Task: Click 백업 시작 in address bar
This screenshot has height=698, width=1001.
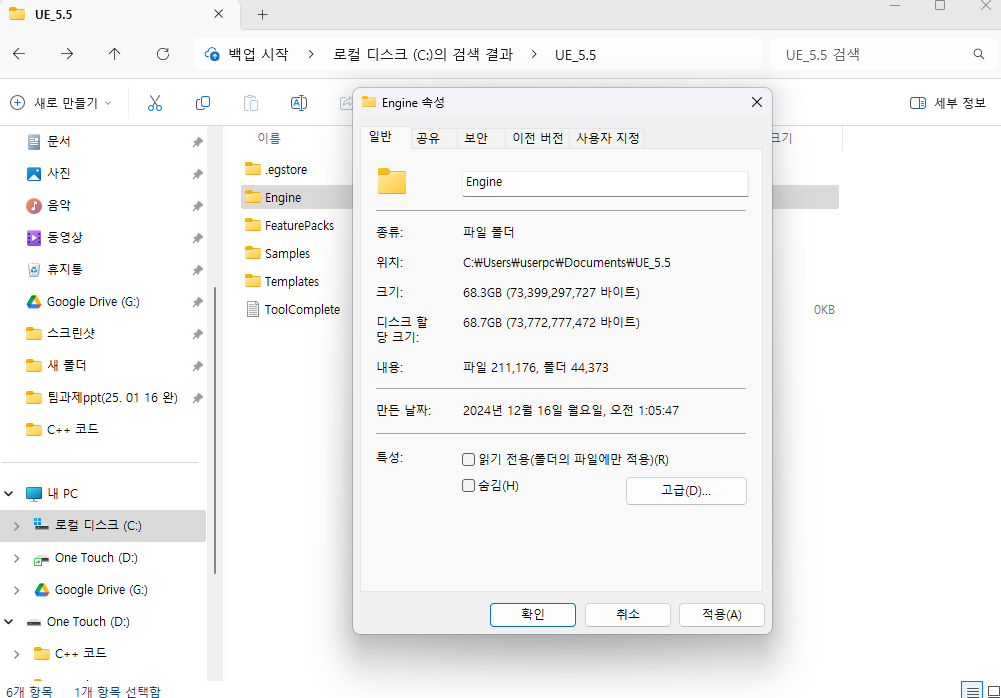Action: pyautogui.click(x=258, y=54)
